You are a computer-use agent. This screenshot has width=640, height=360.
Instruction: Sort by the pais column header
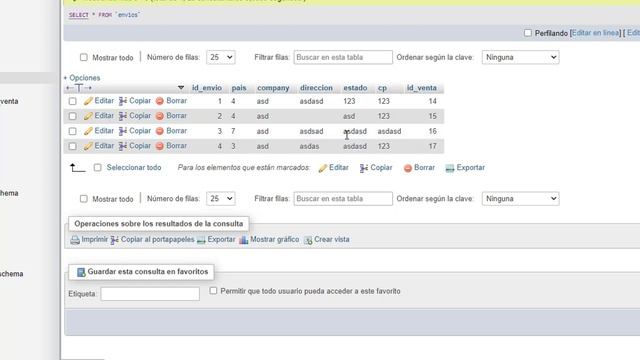click(239, 88)
